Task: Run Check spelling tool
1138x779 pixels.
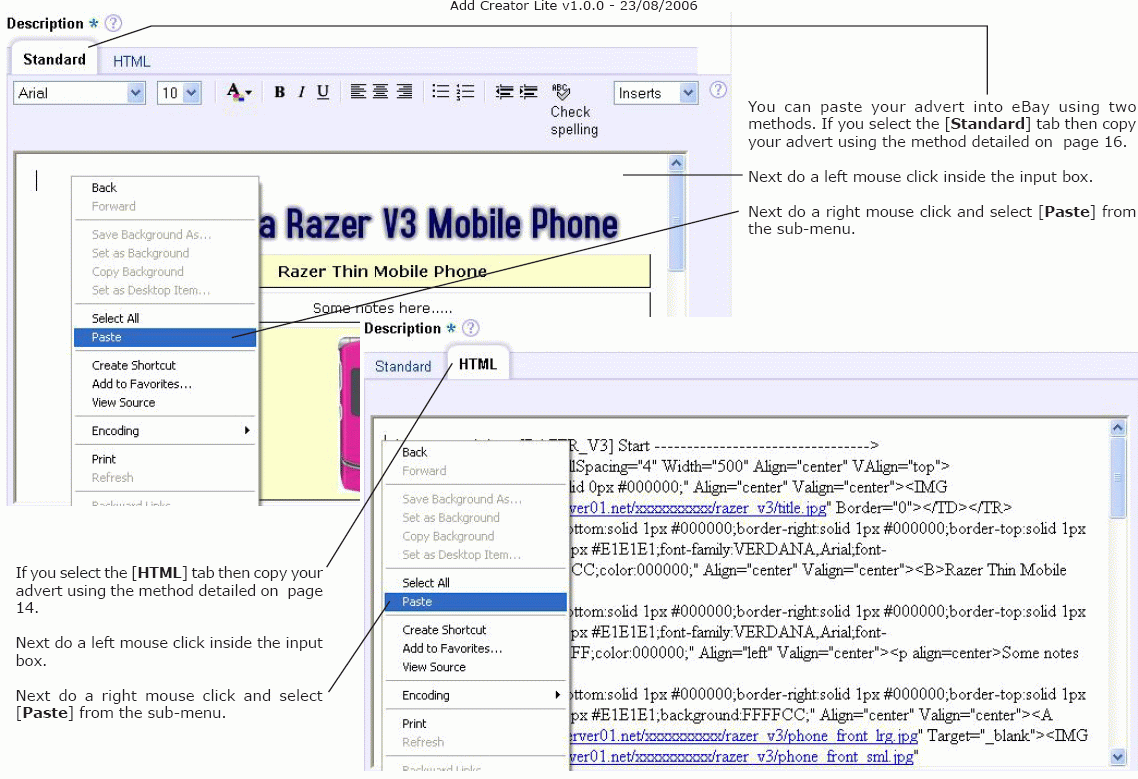Action: tap(573, 110)
